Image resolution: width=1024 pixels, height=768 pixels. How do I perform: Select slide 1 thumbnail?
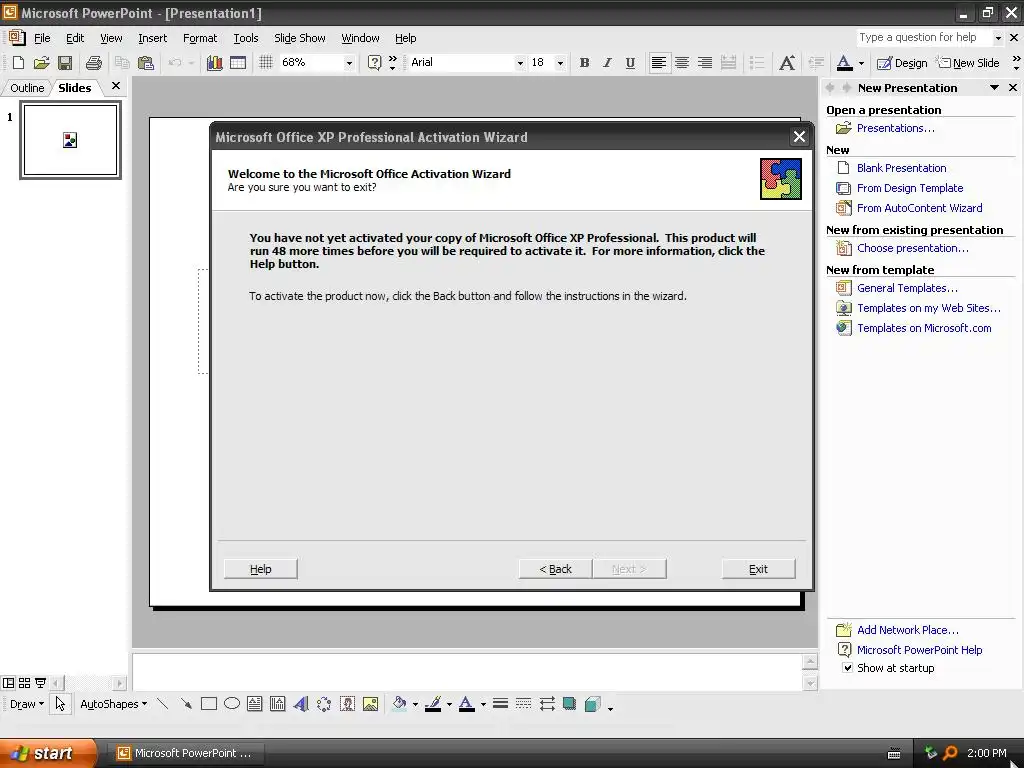click(70, 140)
